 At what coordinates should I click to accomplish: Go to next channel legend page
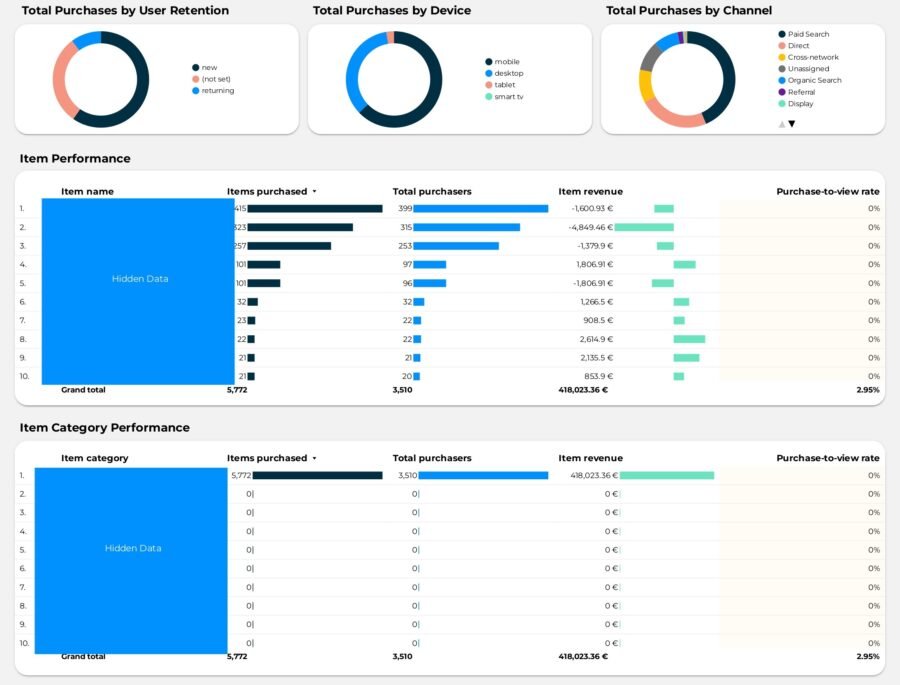click(x=792, y=124)
